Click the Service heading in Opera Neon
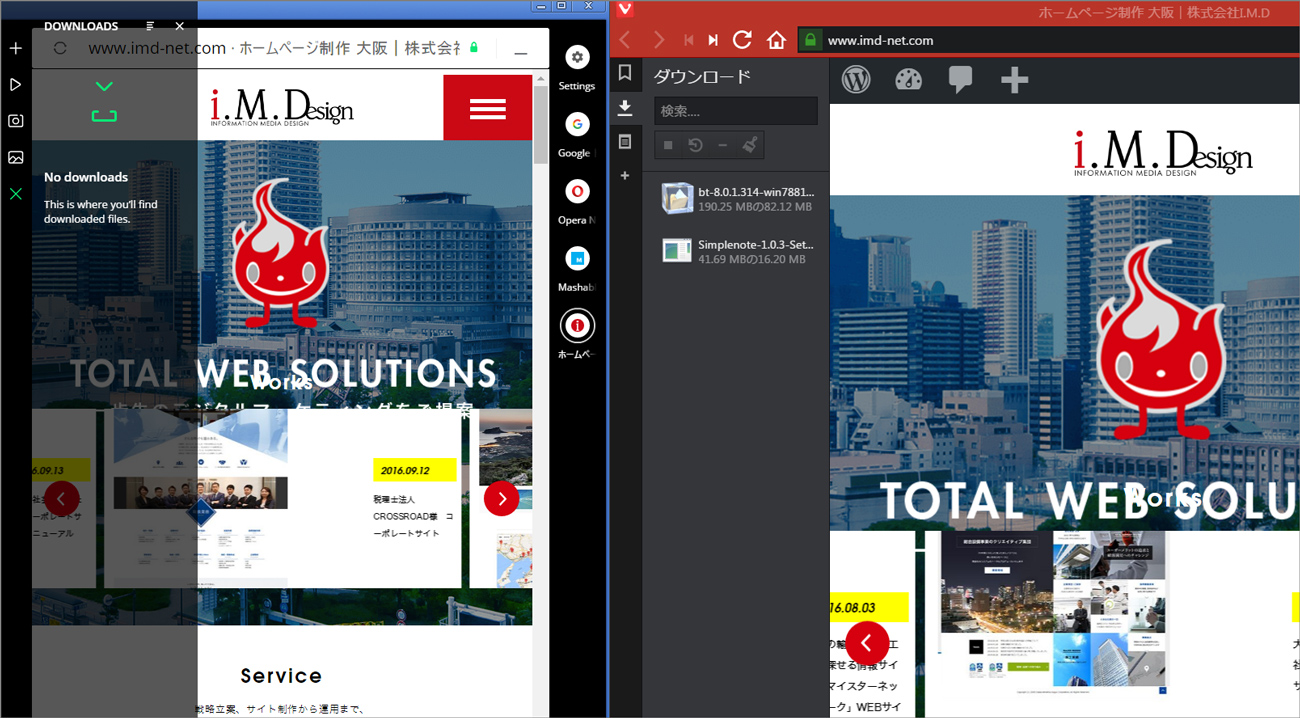The image size is (1300, 718). point(281,676)
